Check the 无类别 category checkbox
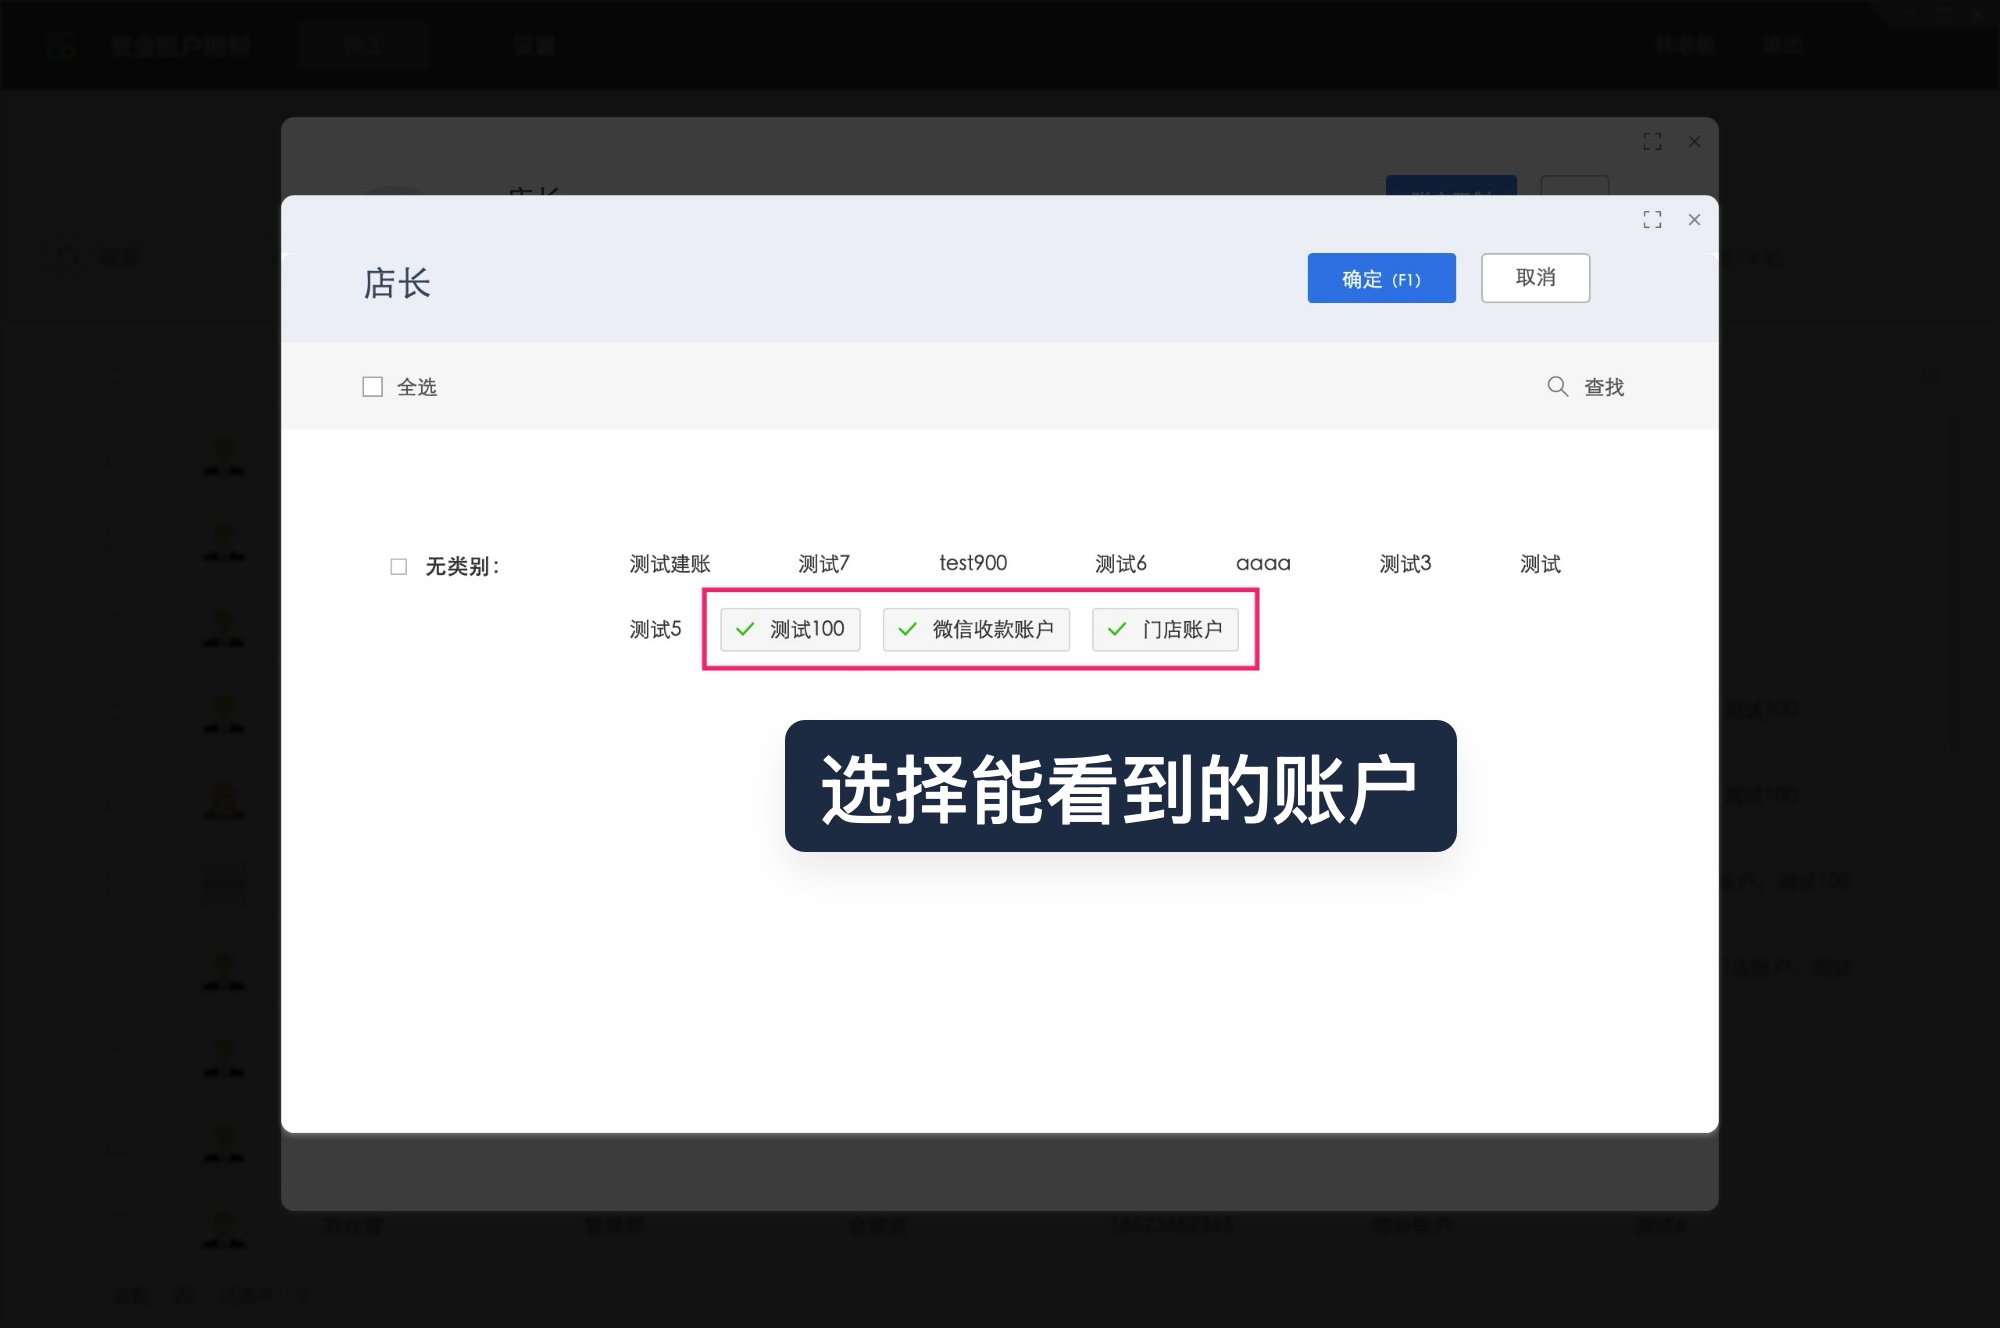Screen dimensions: 2000x1328 398,565
